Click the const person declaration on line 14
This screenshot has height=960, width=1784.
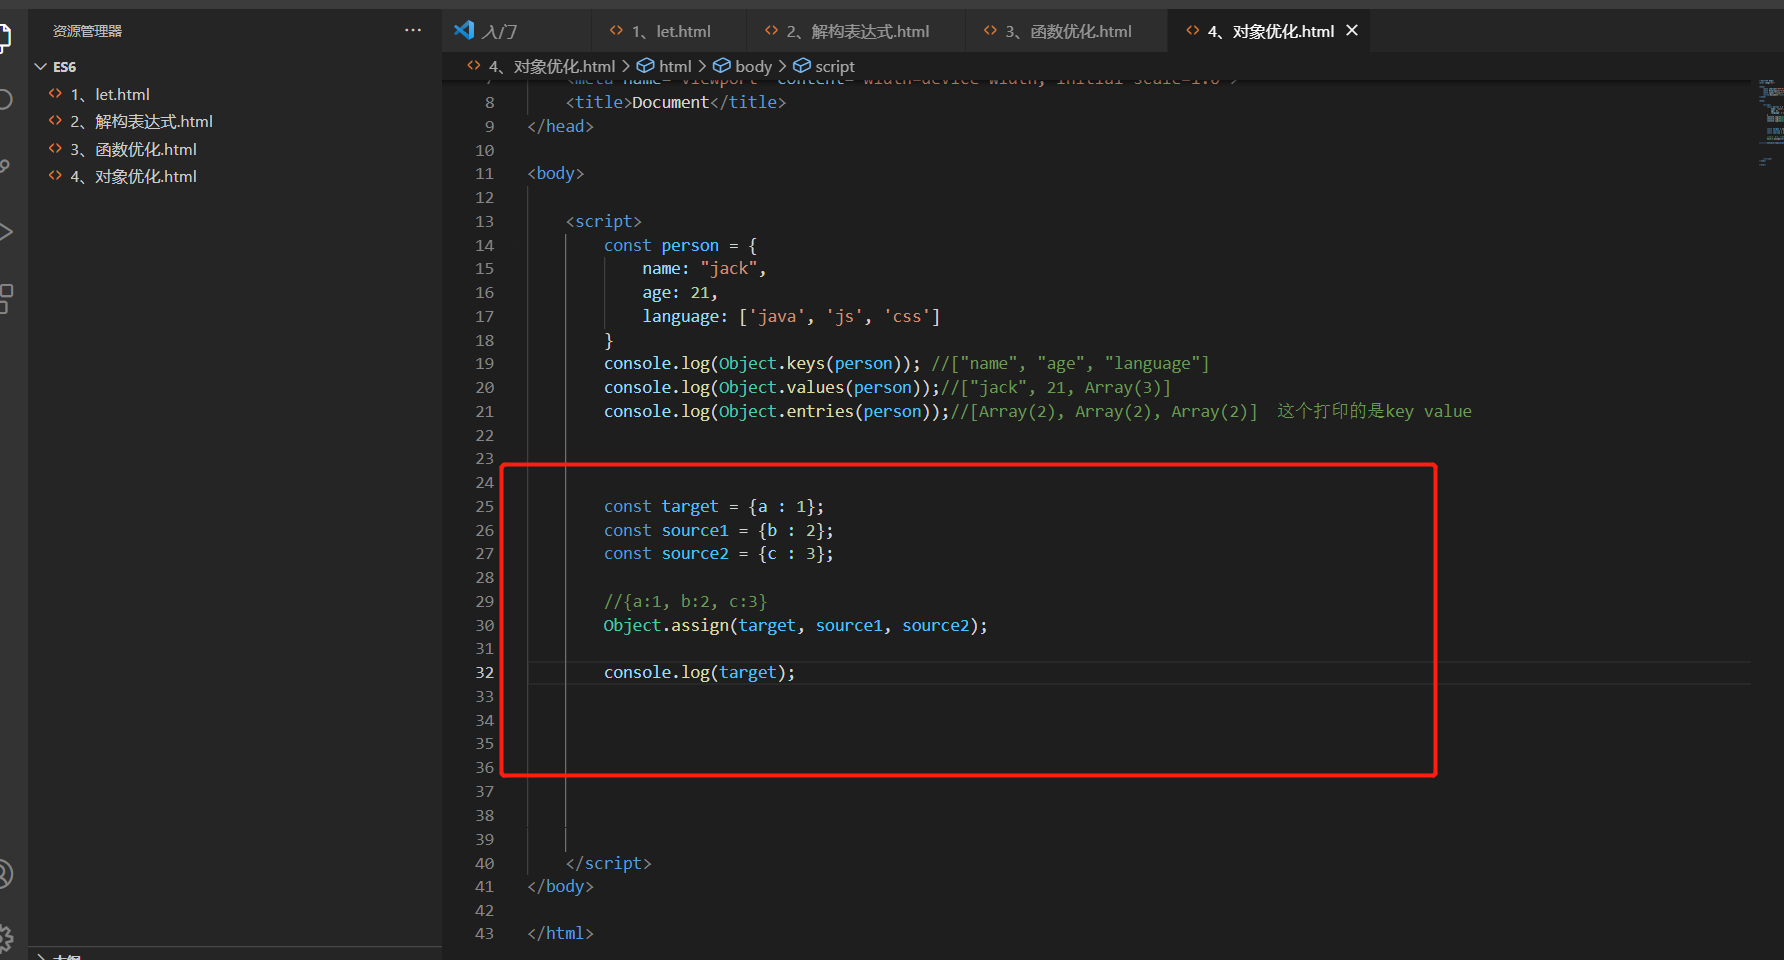click(x=680, y=245)
